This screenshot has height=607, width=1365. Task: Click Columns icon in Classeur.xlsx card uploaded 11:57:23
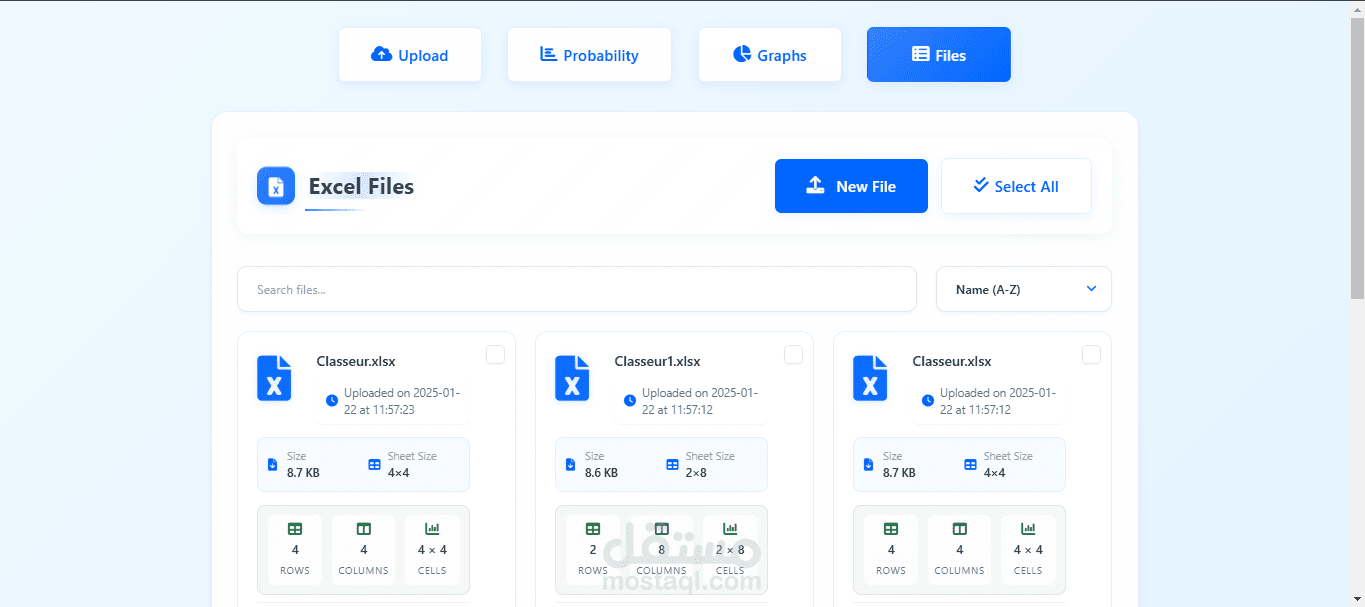click(x=363, y=529)
